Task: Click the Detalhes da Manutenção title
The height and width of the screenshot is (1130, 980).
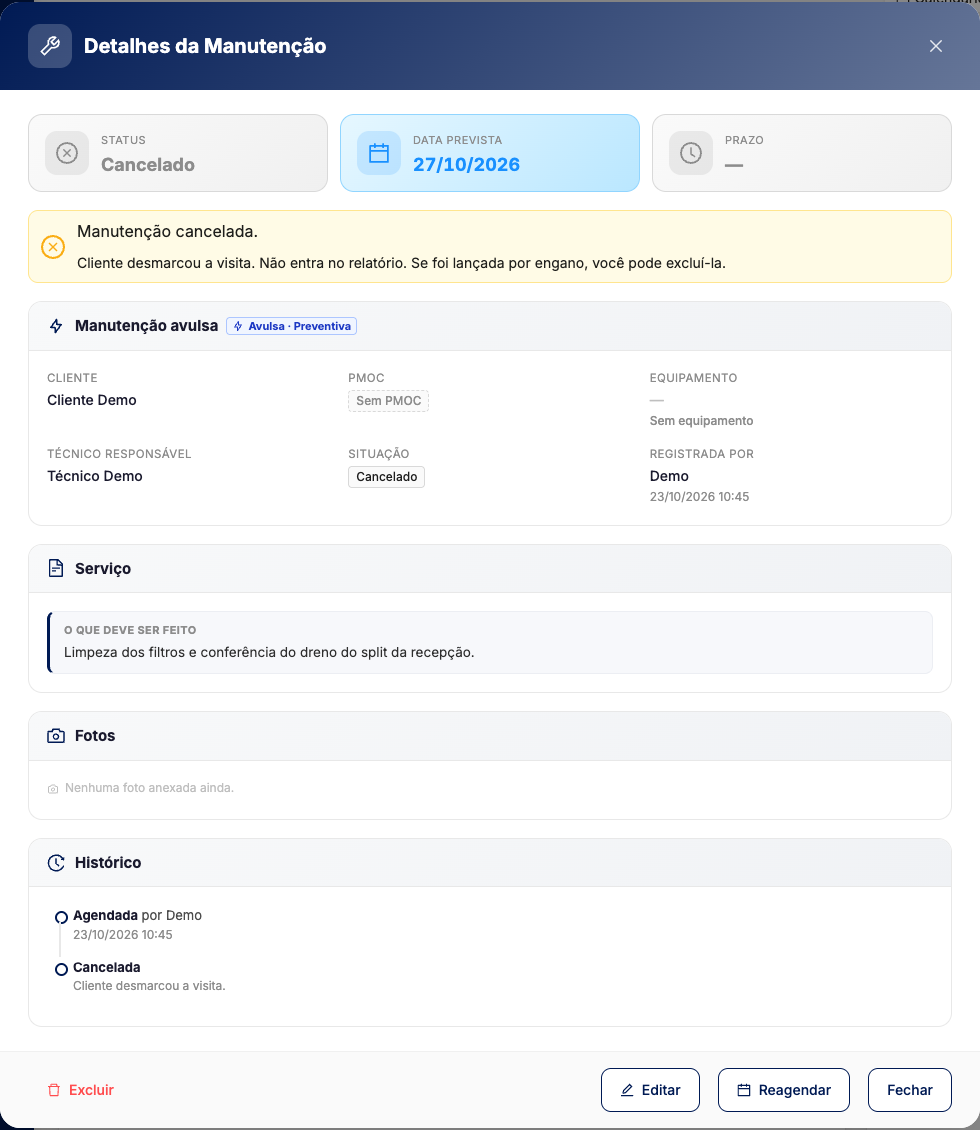Action: click(205, 46)
